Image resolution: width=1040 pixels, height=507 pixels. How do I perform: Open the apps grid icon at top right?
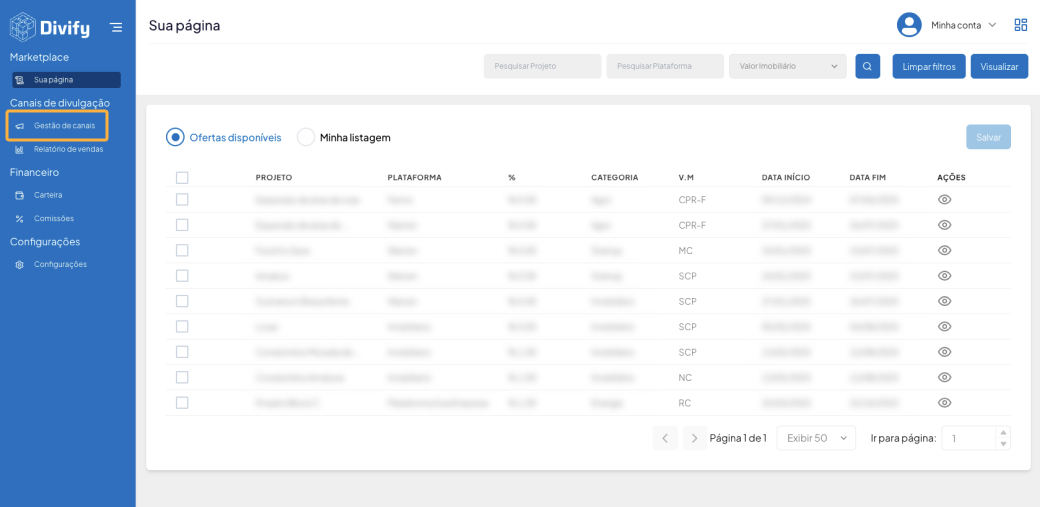(x=1020, y=25)
